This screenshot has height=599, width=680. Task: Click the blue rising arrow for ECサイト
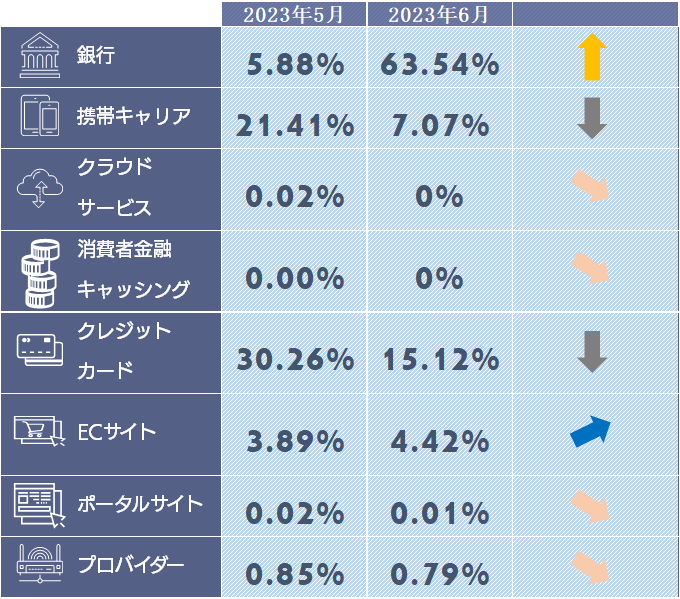(590, 430)
